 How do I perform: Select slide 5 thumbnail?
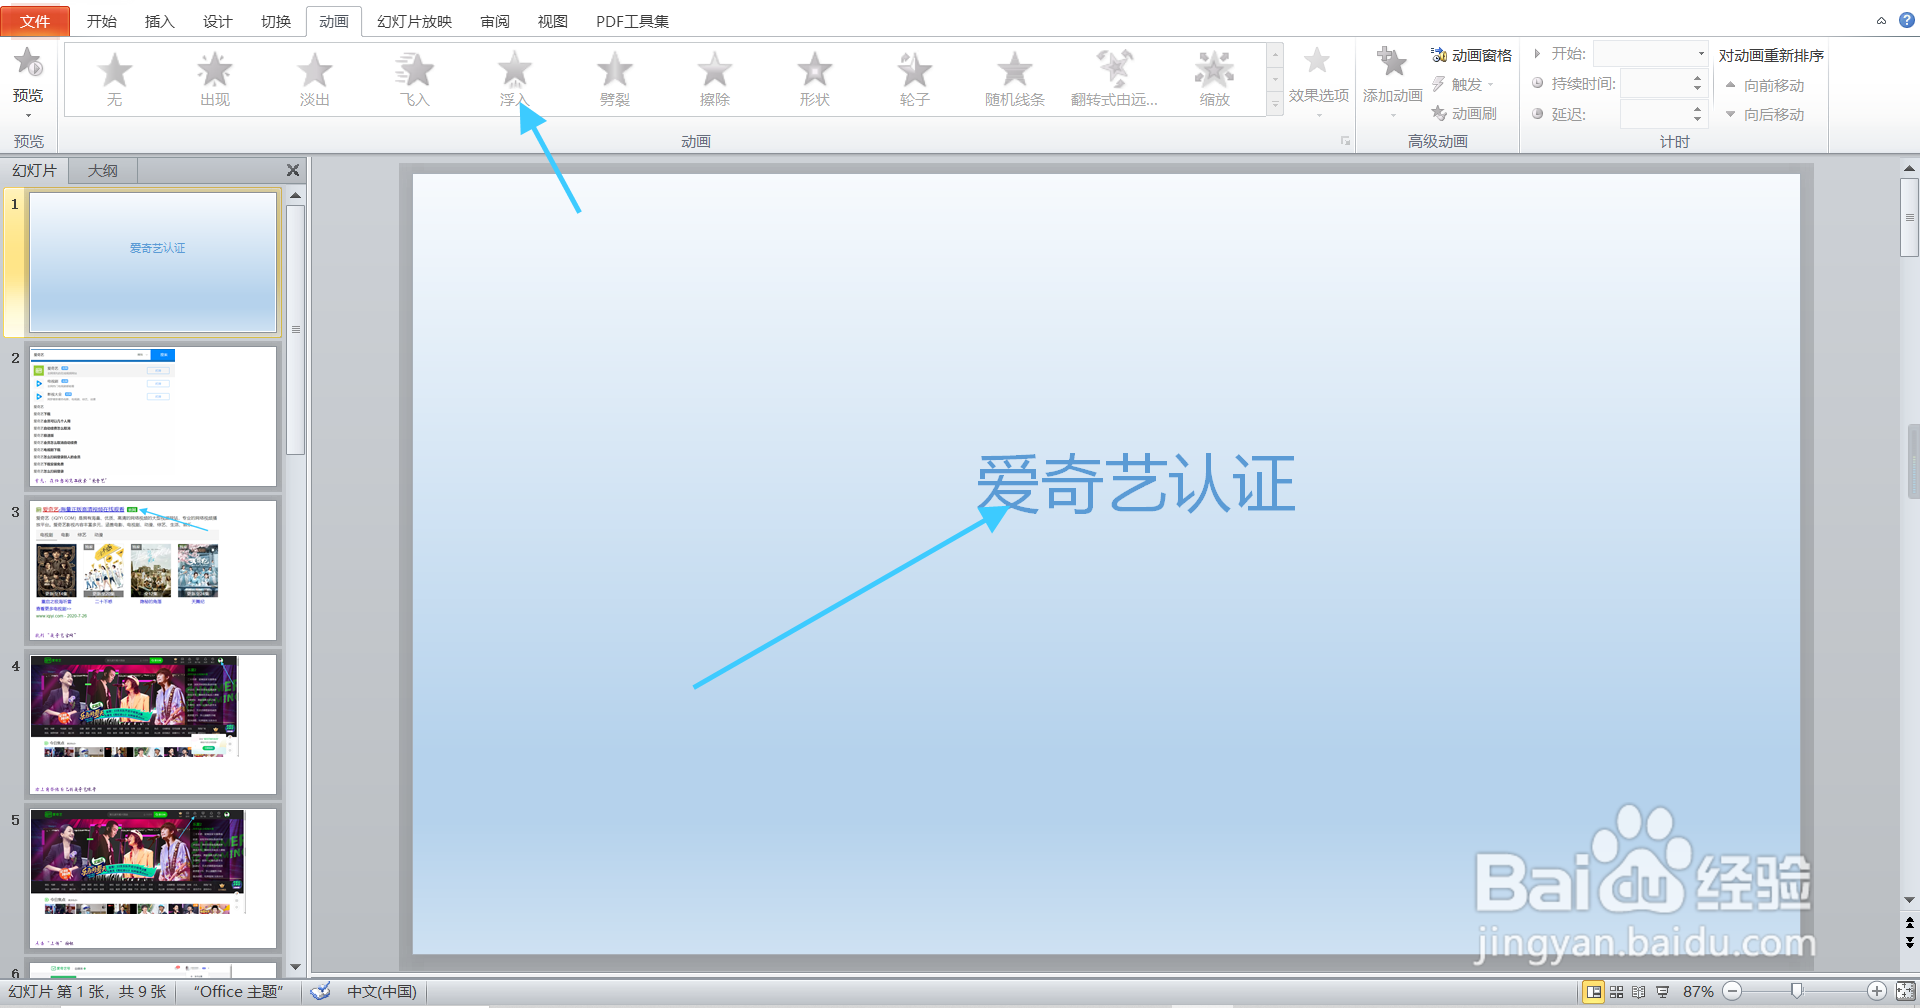pyautogui.click(x=153, y=879)
